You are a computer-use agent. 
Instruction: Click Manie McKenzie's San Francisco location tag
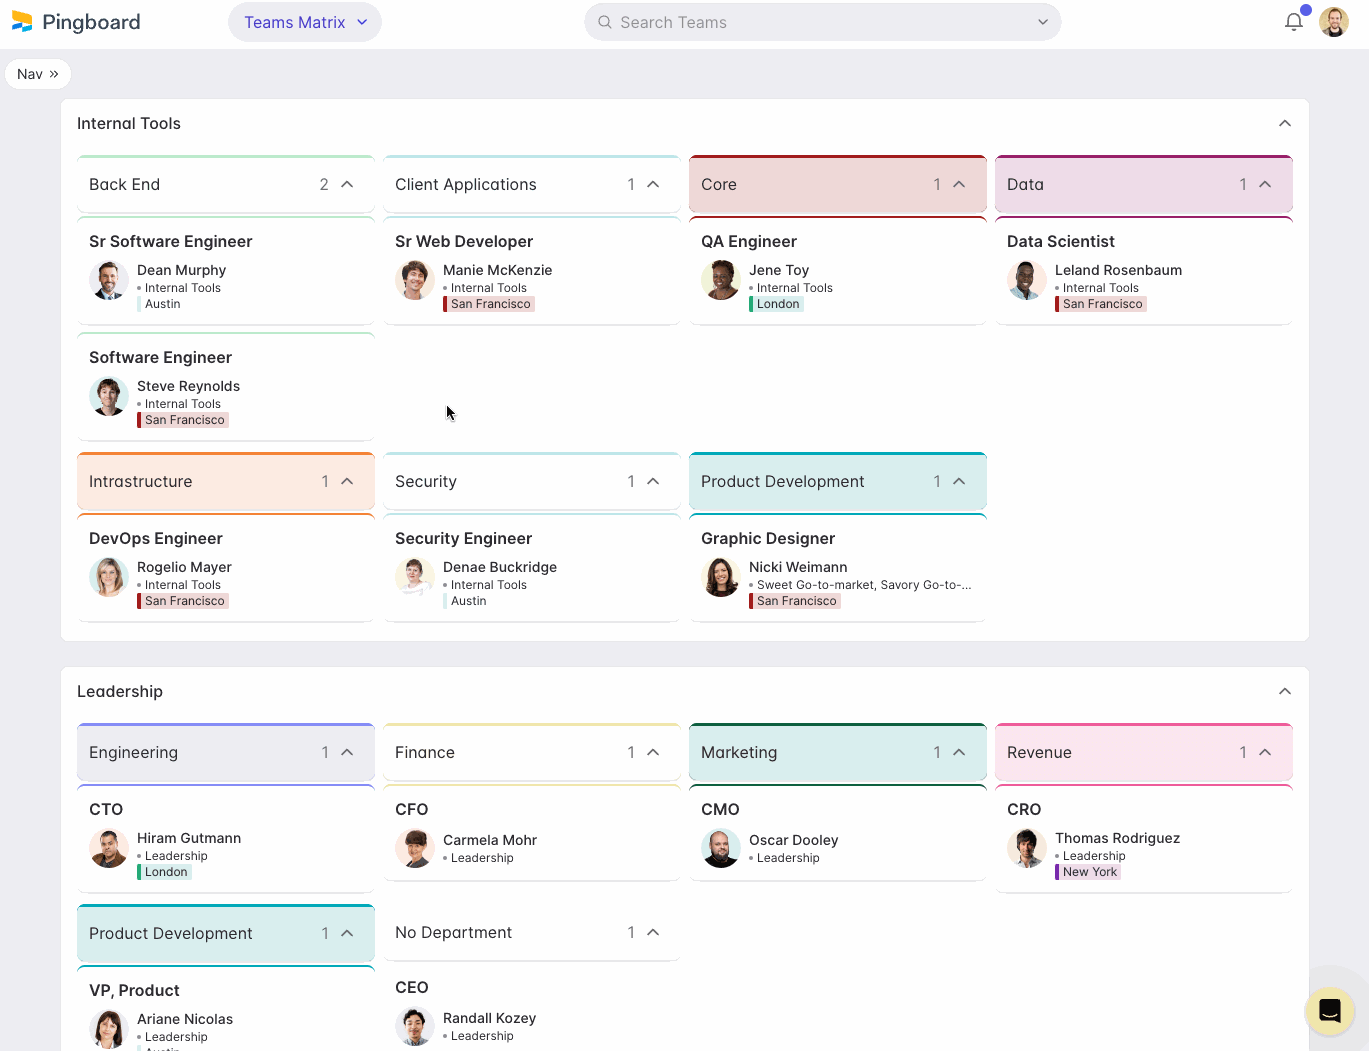point(489,304)
